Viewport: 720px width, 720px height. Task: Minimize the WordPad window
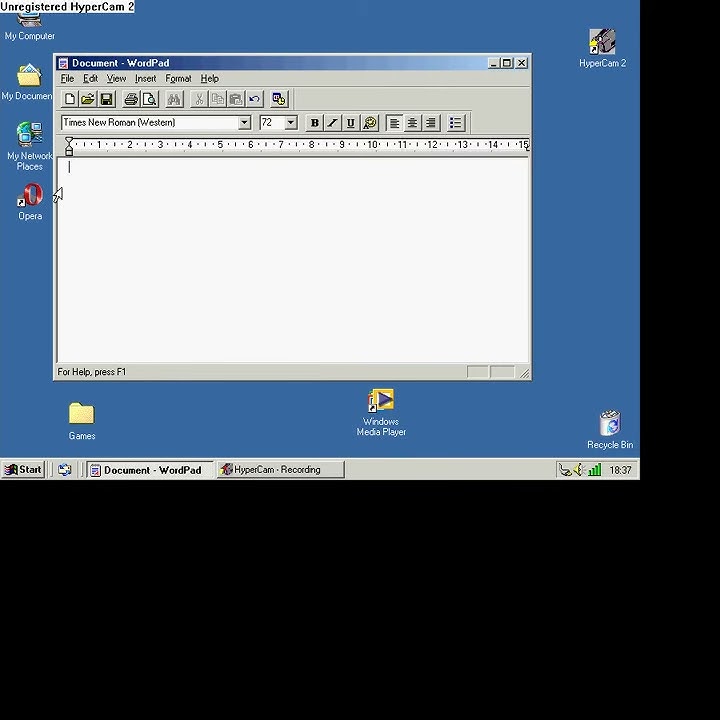pyautogui.click(x=494, y=63)
